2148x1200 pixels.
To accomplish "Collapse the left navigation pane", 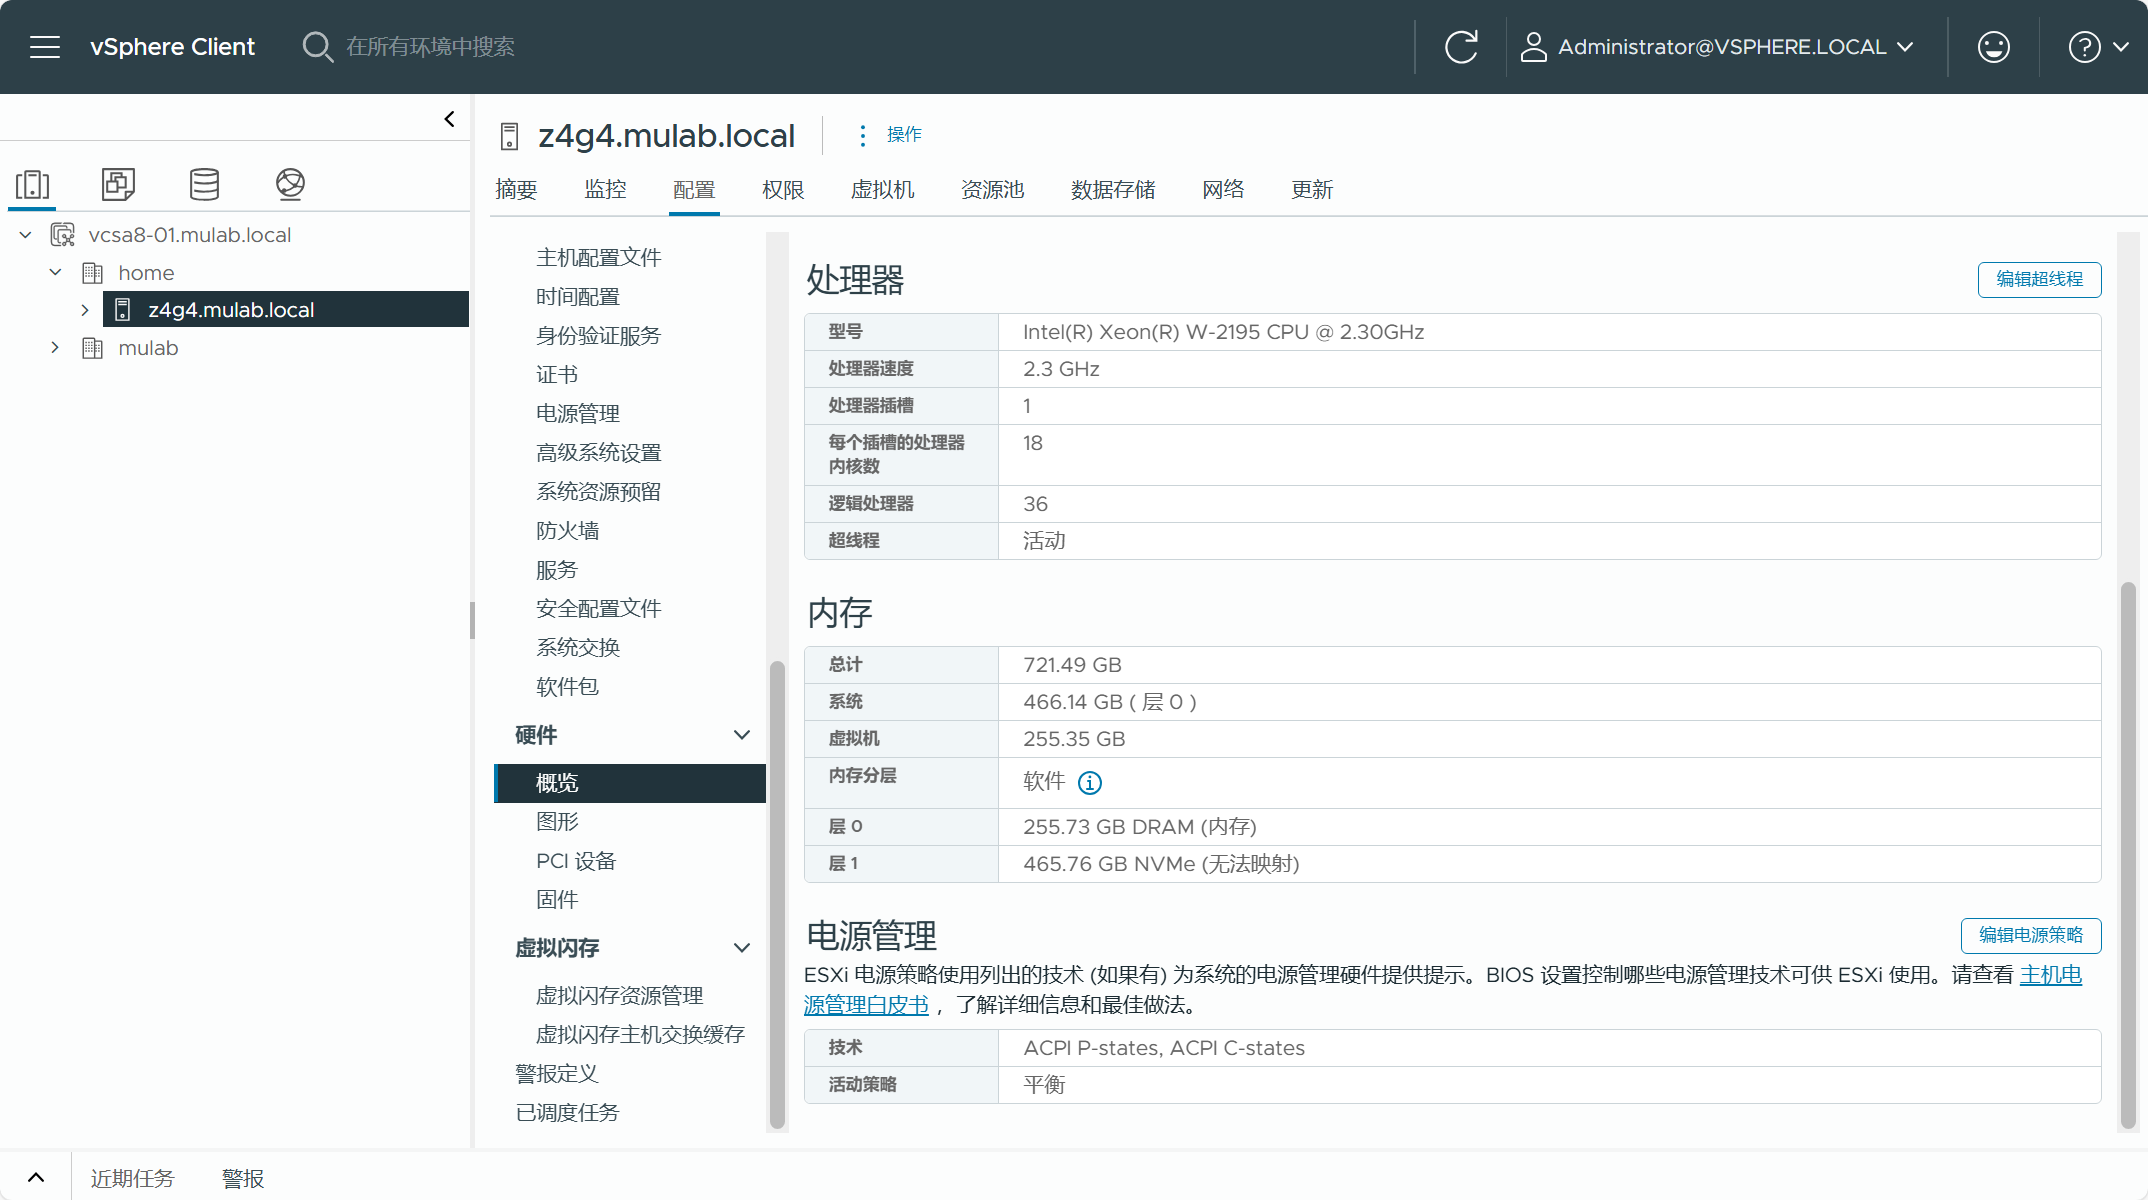I will (449, 119).
